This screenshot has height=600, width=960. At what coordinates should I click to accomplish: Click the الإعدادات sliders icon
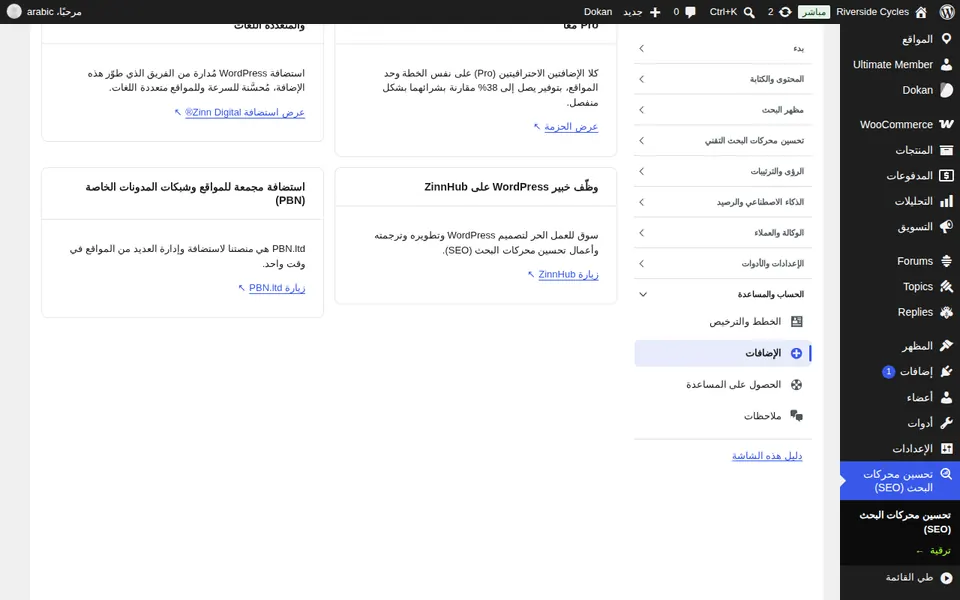pyautogui.click(x=947, y=449)
